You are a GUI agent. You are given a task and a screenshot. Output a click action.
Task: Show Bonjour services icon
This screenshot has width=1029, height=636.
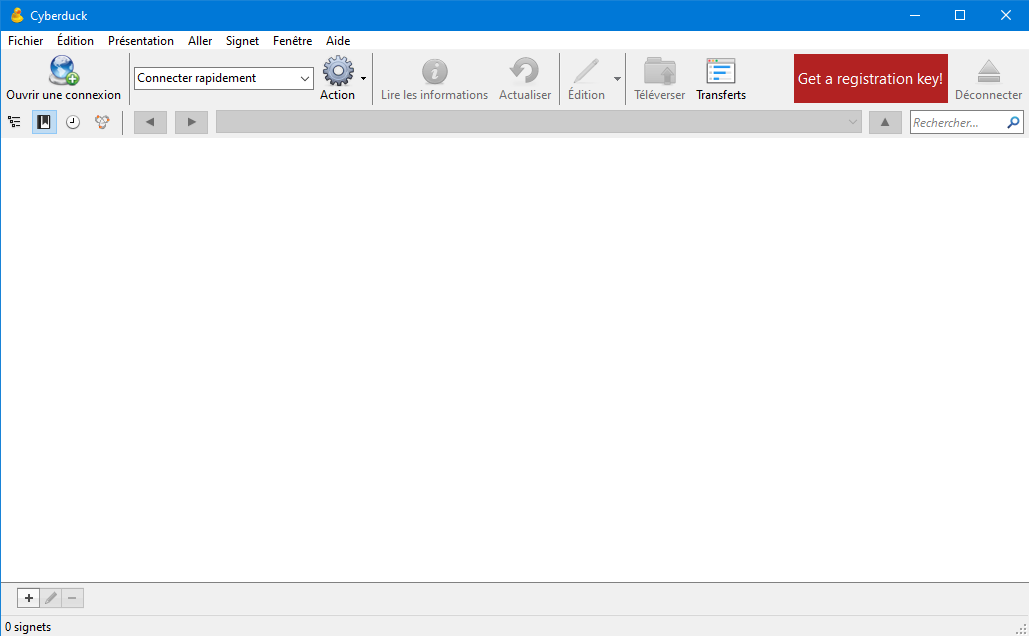pyautogui.click(x=102, y=122)
